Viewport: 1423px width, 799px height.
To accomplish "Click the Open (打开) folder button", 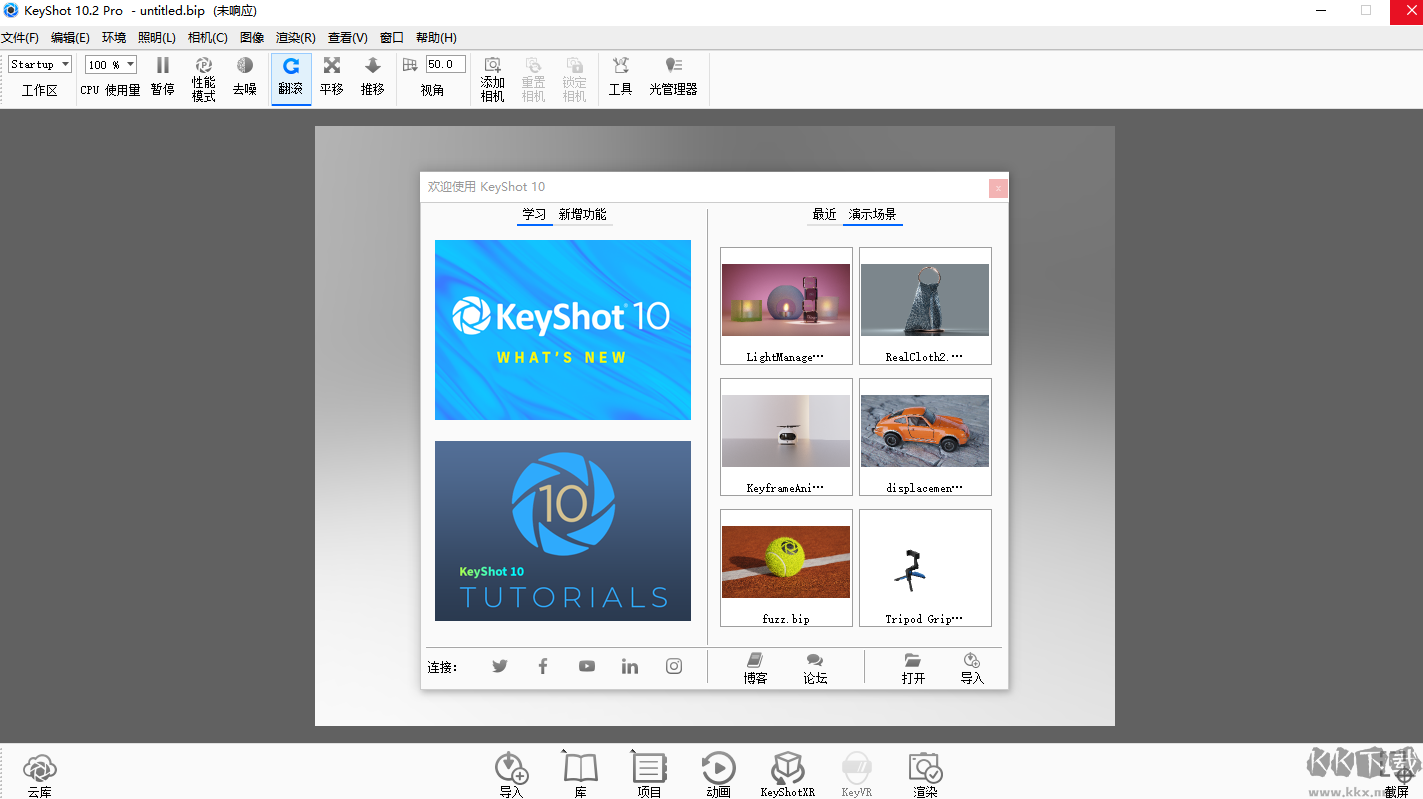I will point(913,668).
